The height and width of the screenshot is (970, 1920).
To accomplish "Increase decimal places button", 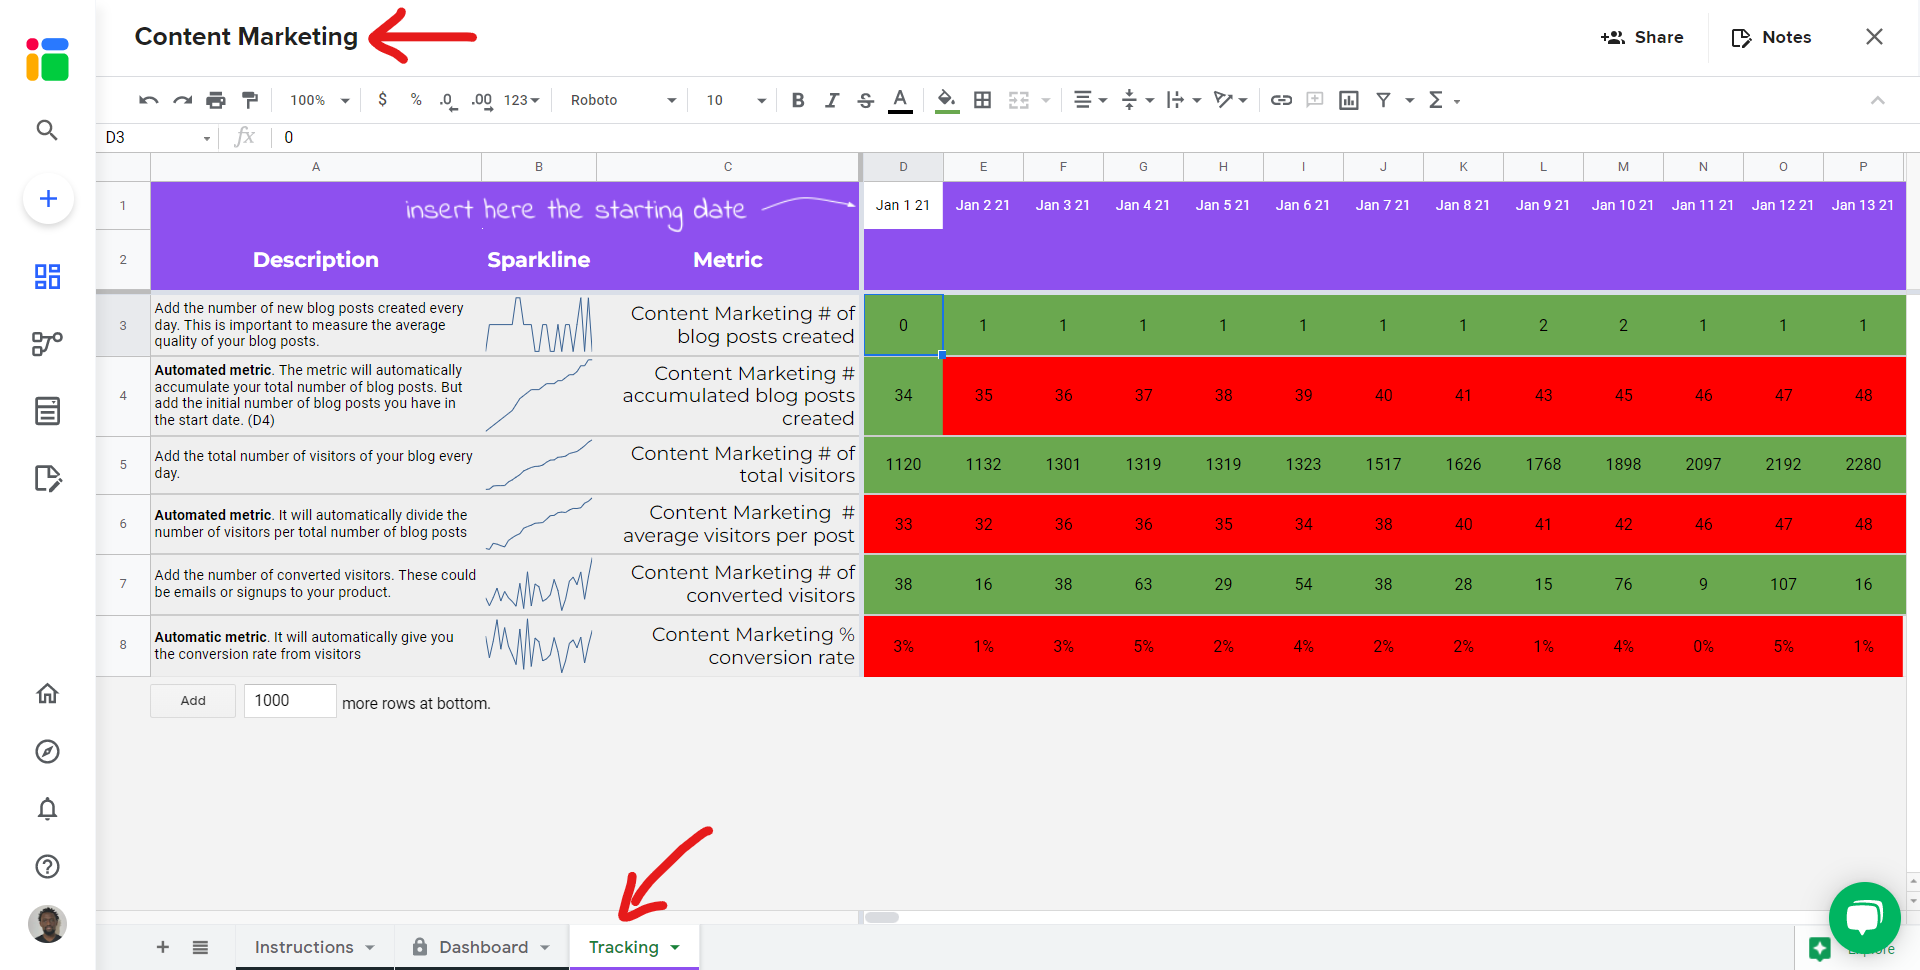I will 482,100.
